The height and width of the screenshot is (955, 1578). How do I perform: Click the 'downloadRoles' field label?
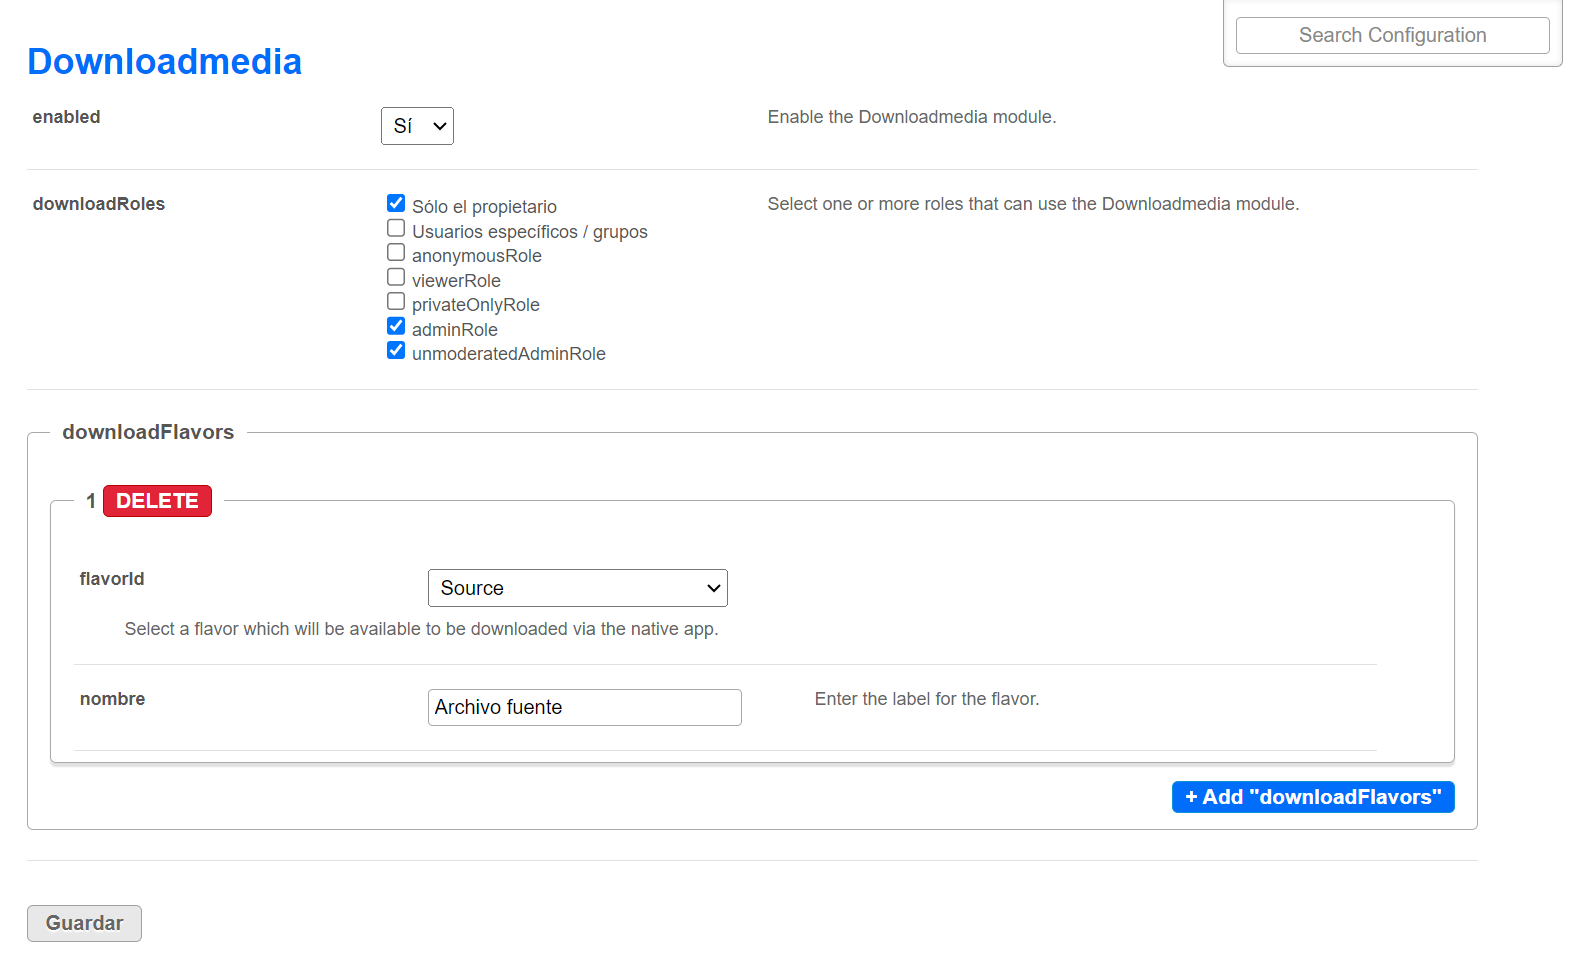[99, 204]
